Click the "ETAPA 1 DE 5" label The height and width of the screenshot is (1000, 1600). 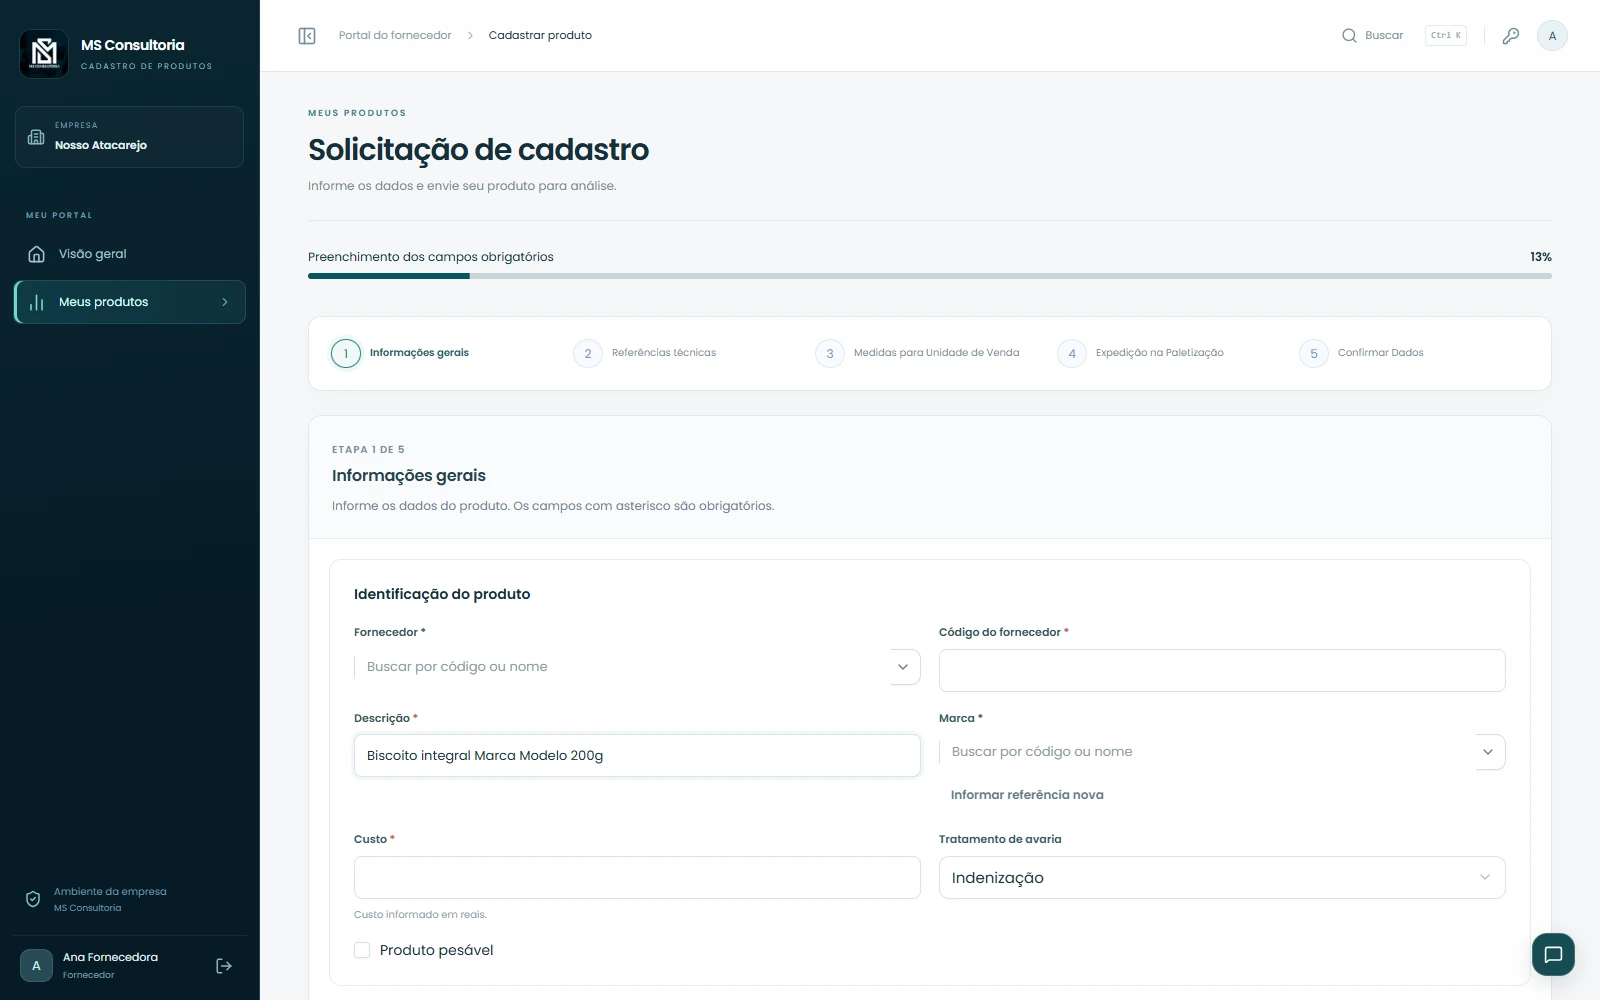tap(368, 450)
